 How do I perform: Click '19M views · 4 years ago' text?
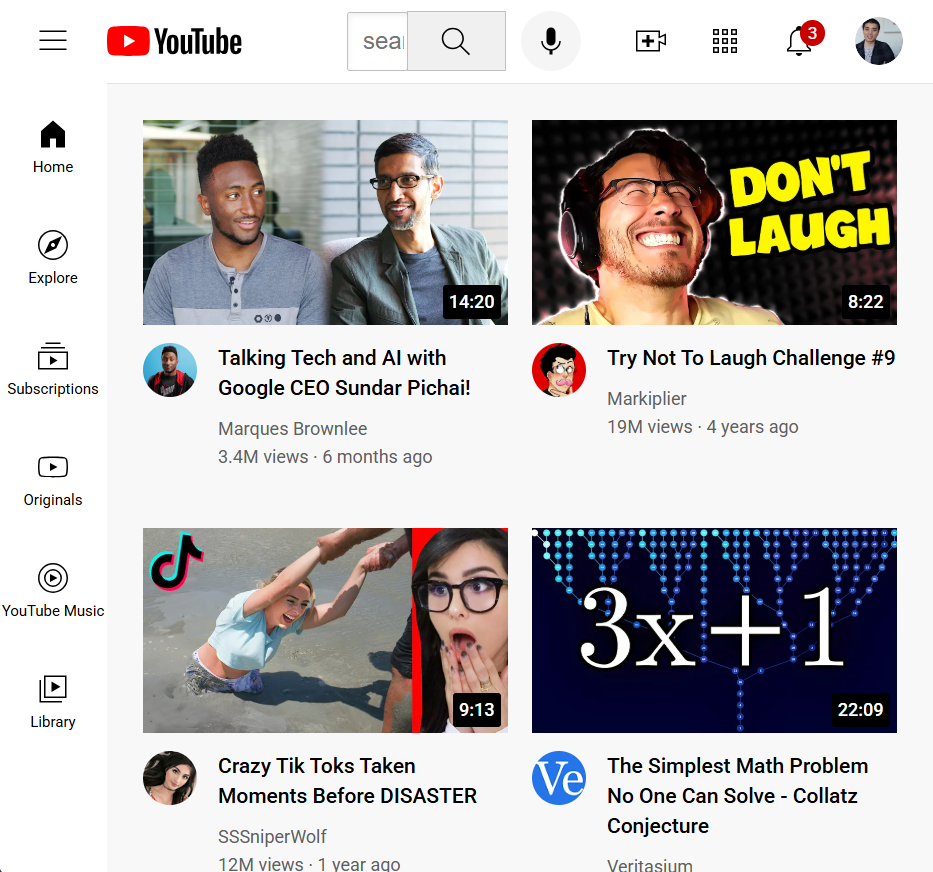702,427
